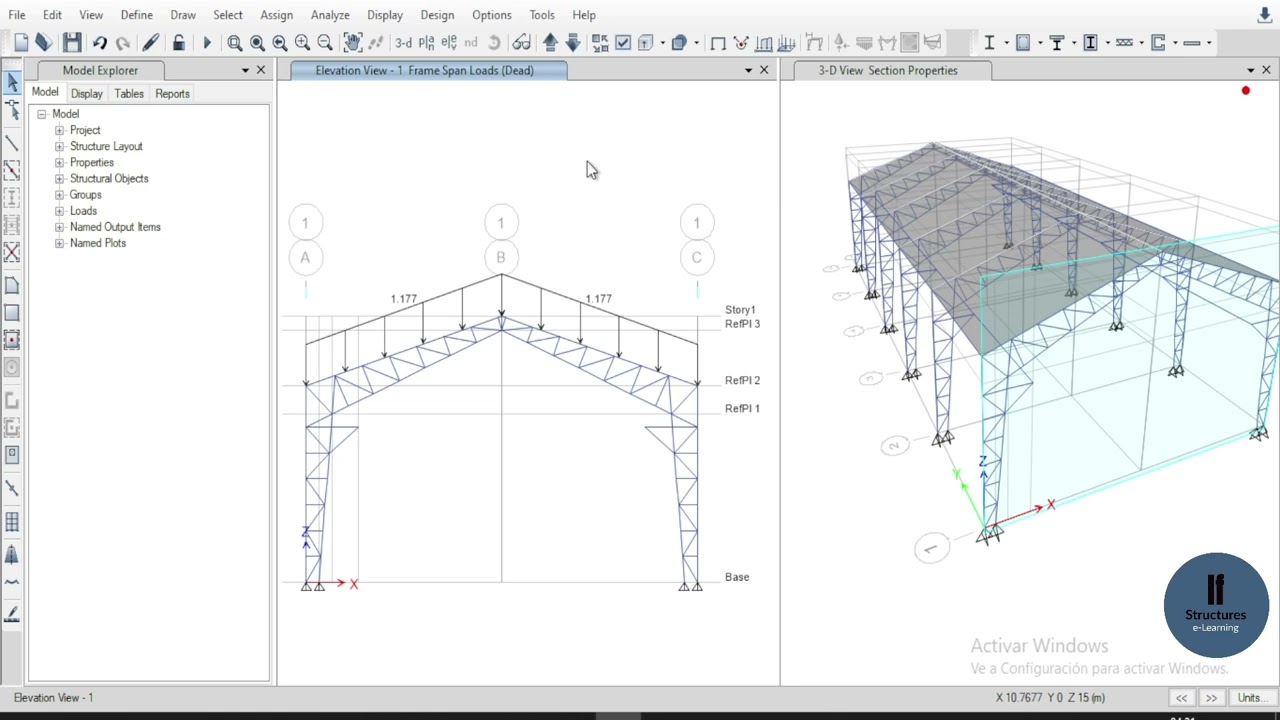Click the Show Undeformed Shape frame icon

[718, 42]
